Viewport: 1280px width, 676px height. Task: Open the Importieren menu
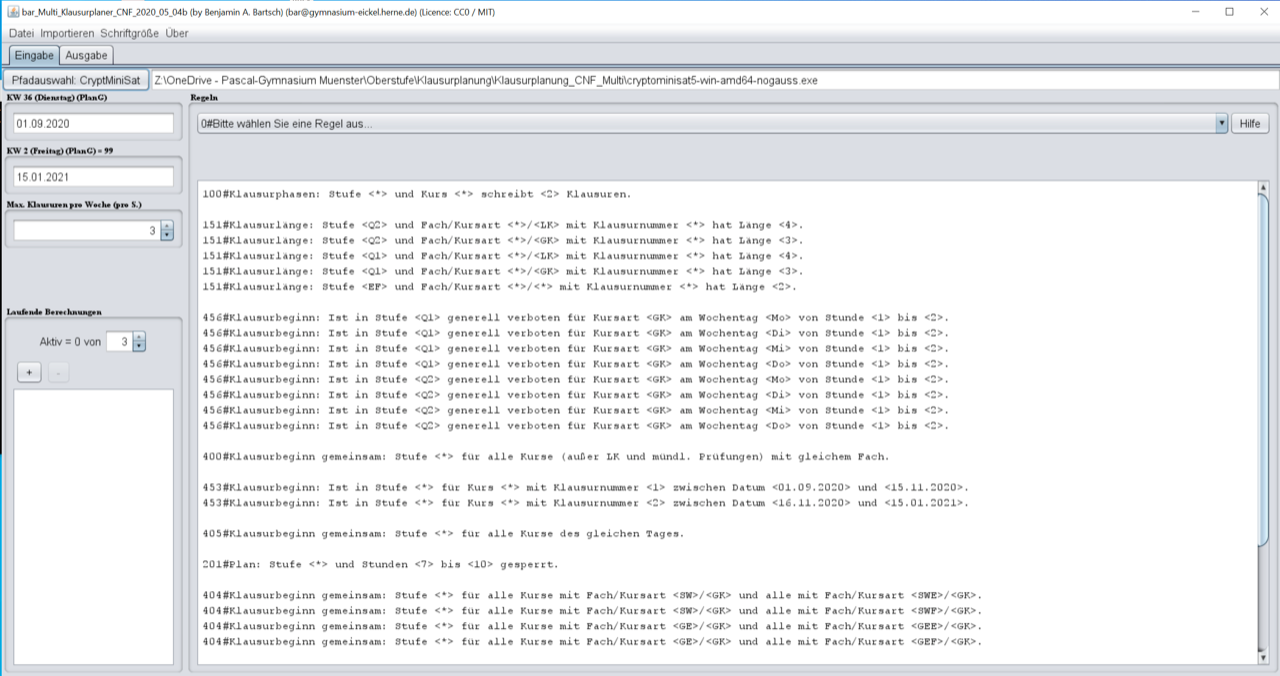coord(67,33)
